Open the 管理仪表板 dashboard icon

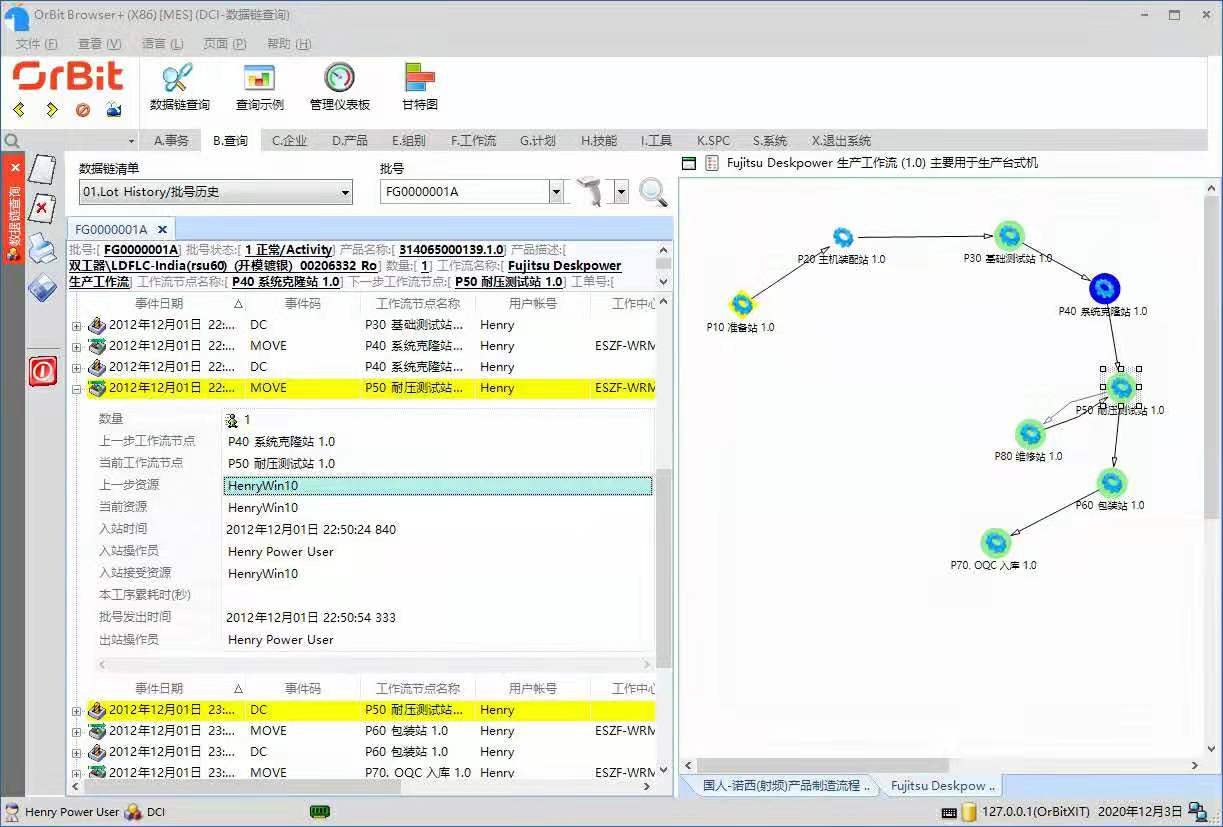(340, 85)
